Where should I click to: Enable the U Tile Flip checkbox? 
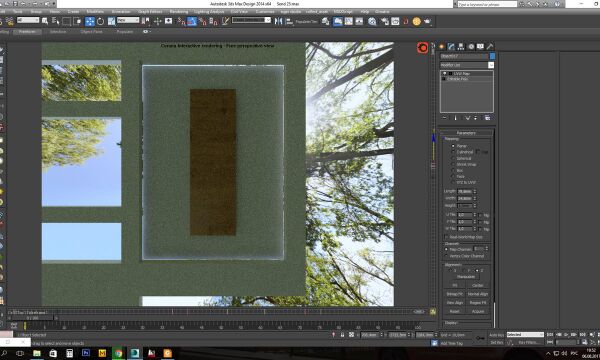(480, 215)
